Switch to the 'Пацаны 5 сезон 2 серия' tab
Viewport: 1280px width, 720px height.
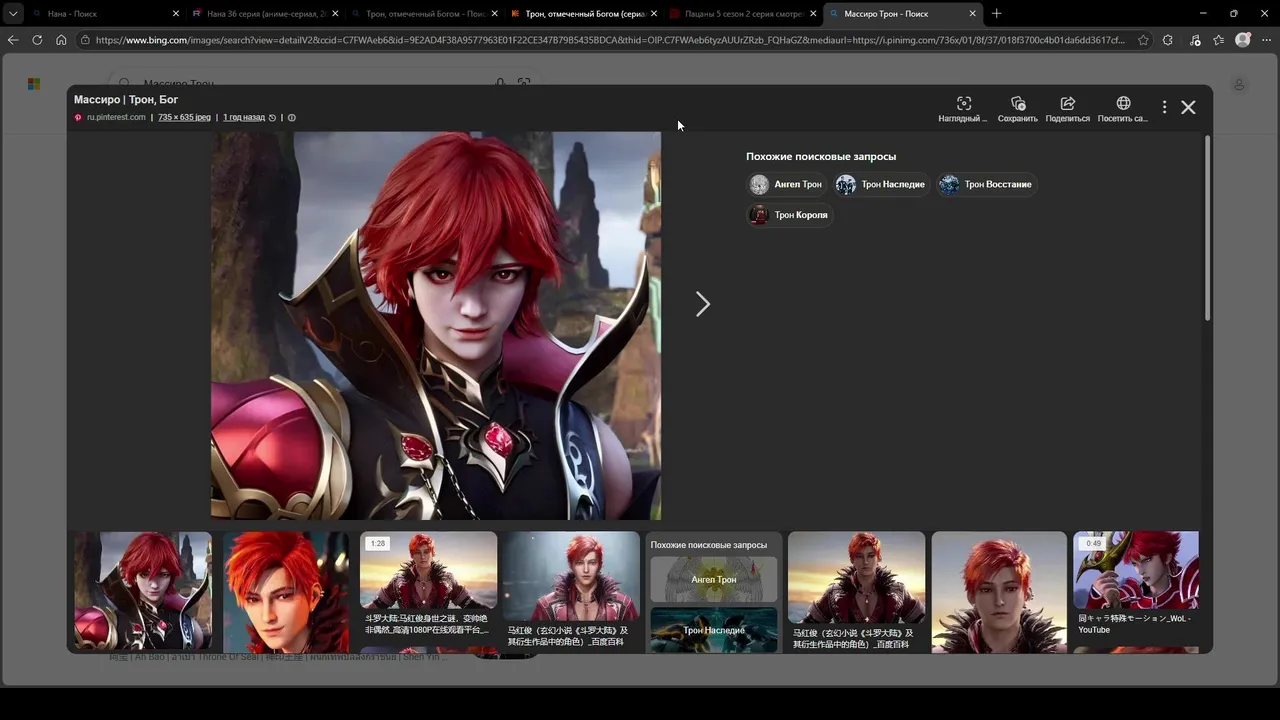[742, 14]
